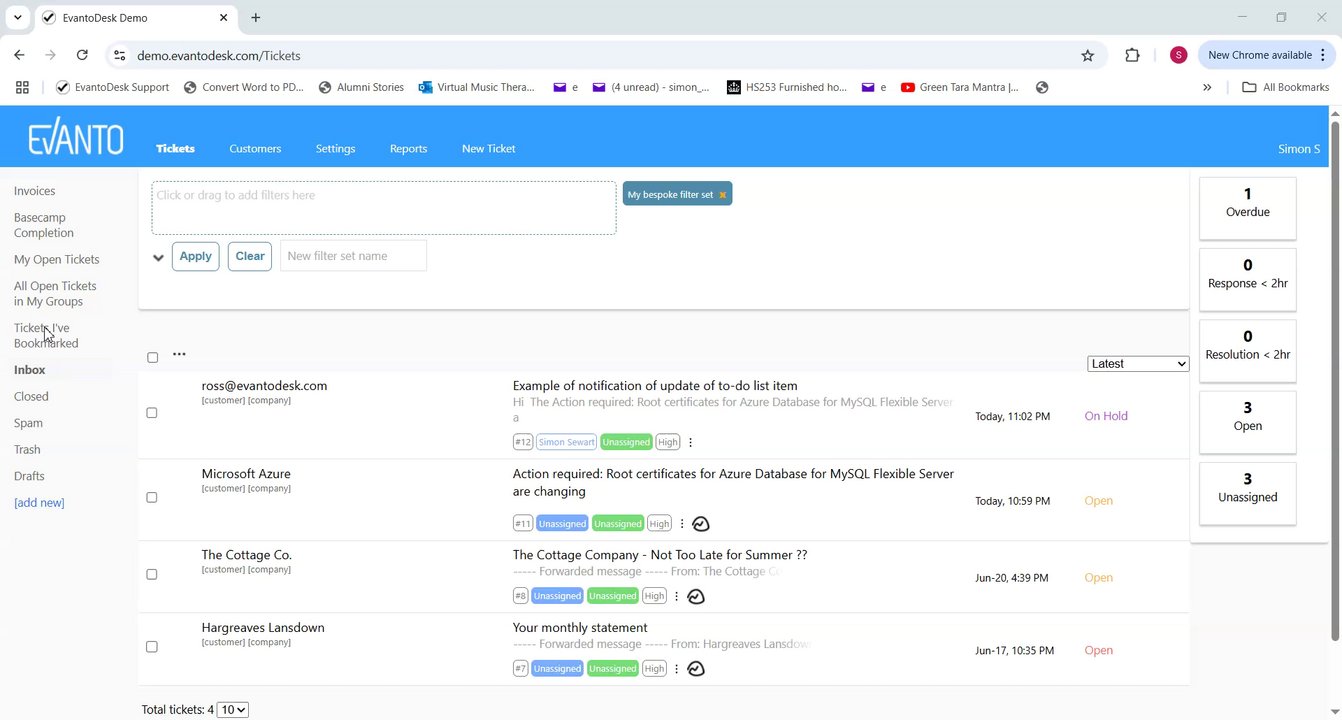Open Chrome menu three dots
The height and width of the screenshot is (720, 1342).
pos(1324,56)
